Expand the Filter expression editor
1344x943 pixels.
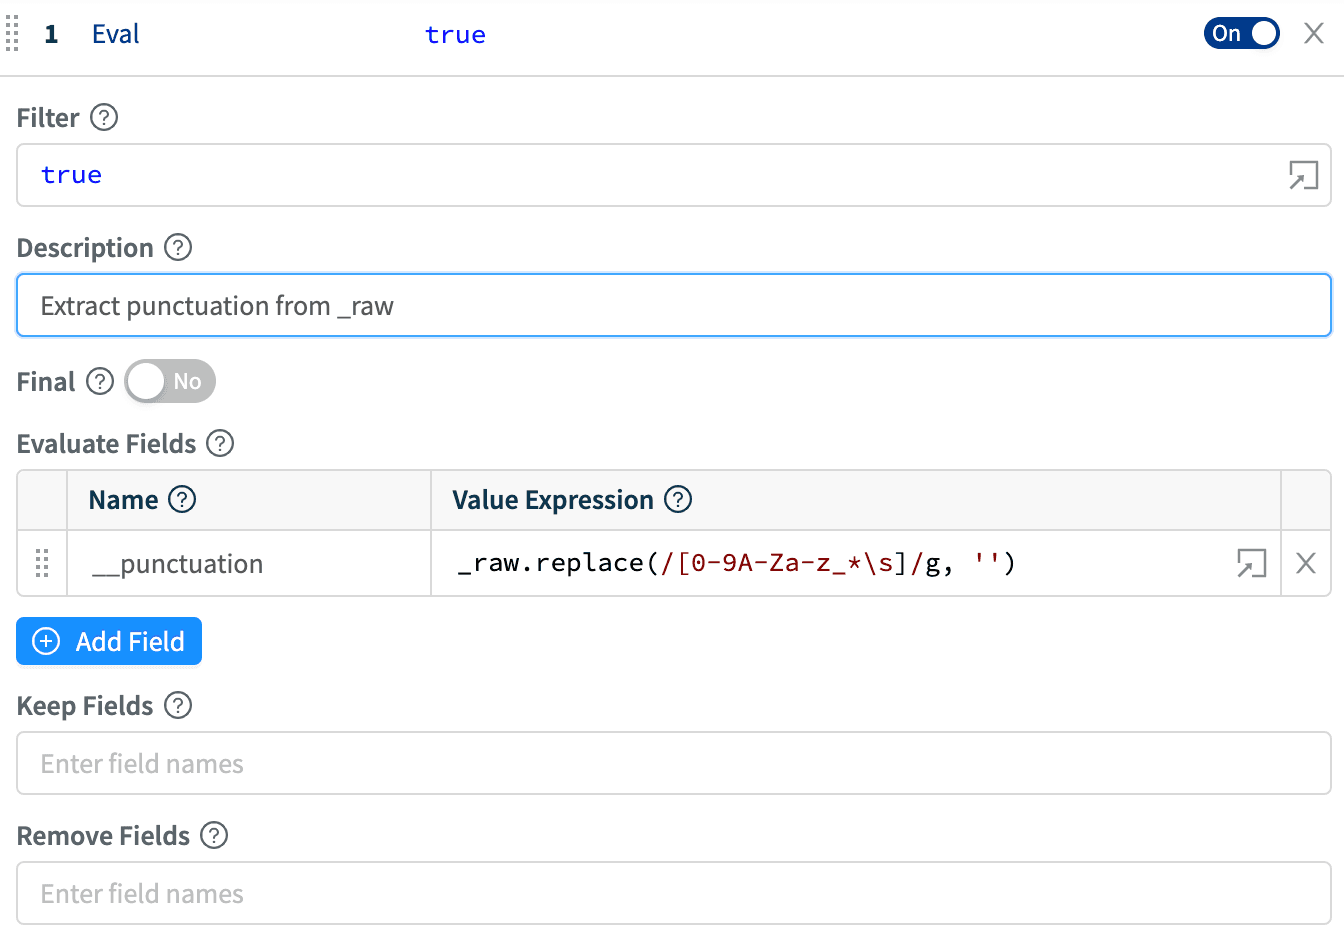point(1303,175)
